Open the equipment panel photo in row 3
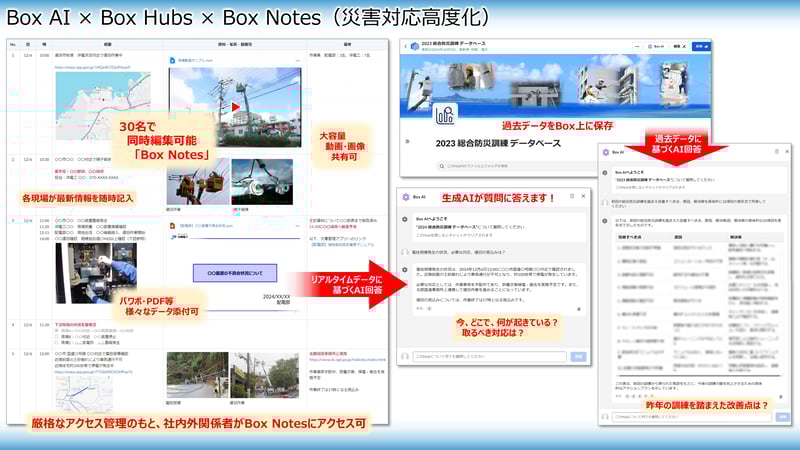Image resolution: width=800 pixels, height=450 pixels. (x=96, y=273)
